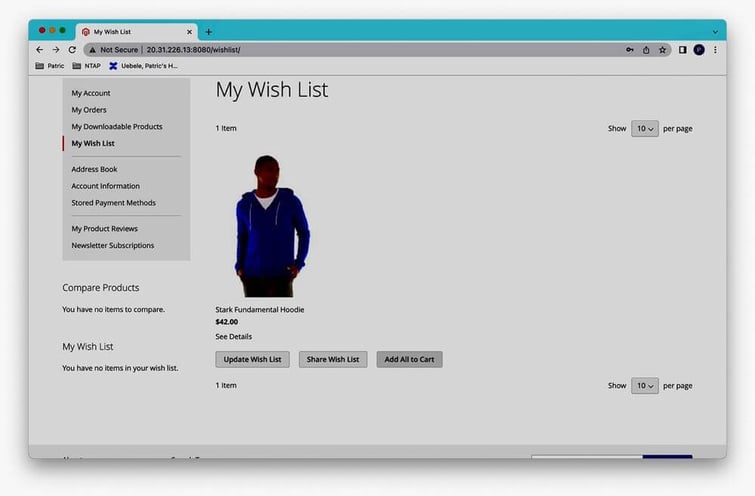Click the saved passwords key icon
The image size is (755, 496).
630,49
